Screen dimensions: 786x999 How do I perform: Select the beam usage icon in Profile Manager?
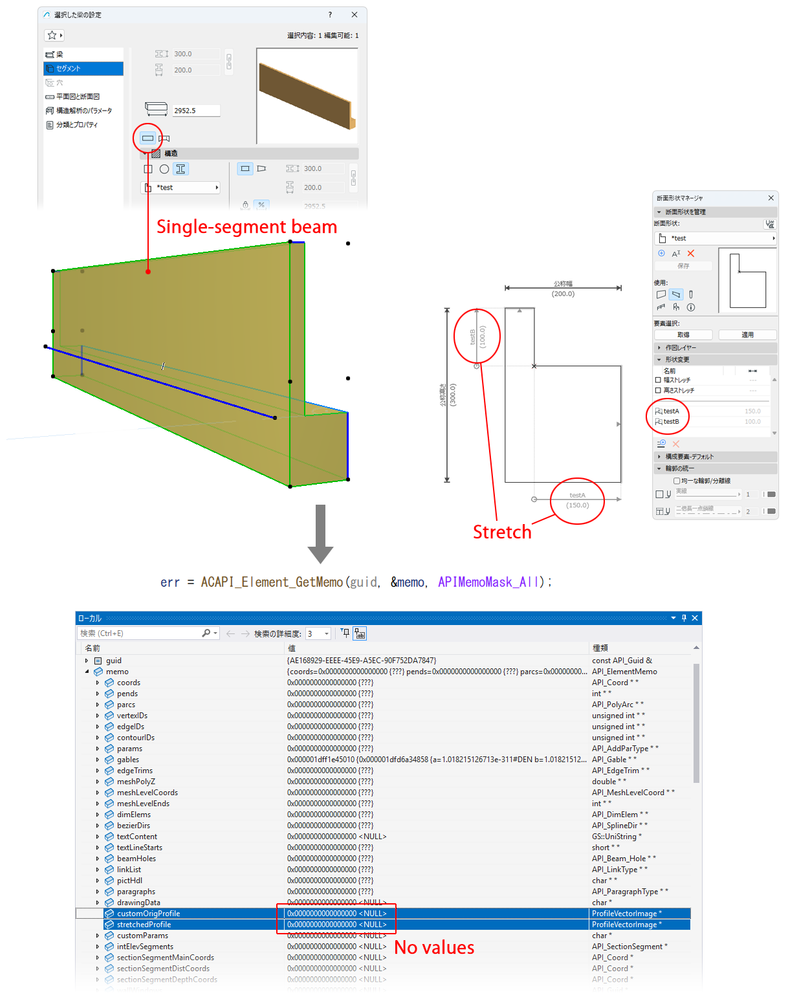676,294
